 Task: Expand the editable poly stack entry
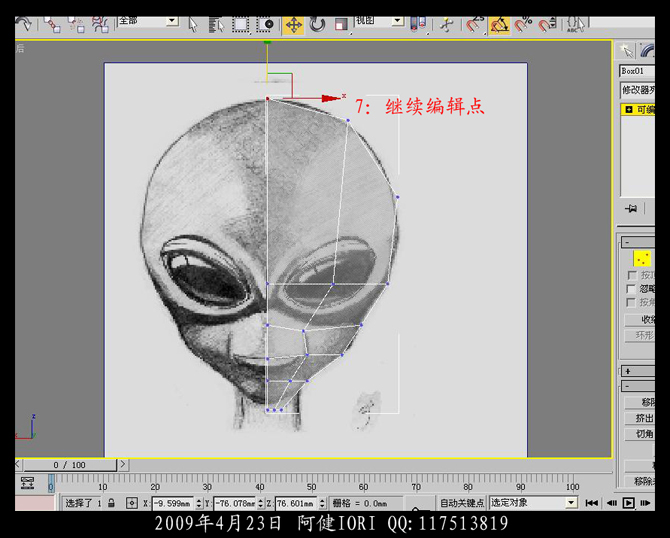coord(628,110)
